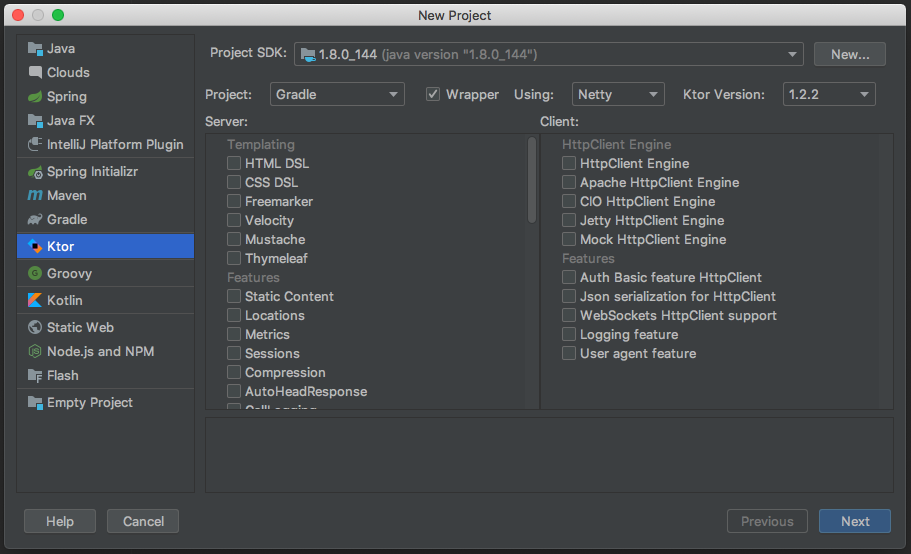Click the Java project type icon
The width and height of the screenshot is (911, 554).
pyautogui.click(x=35, y=49)
